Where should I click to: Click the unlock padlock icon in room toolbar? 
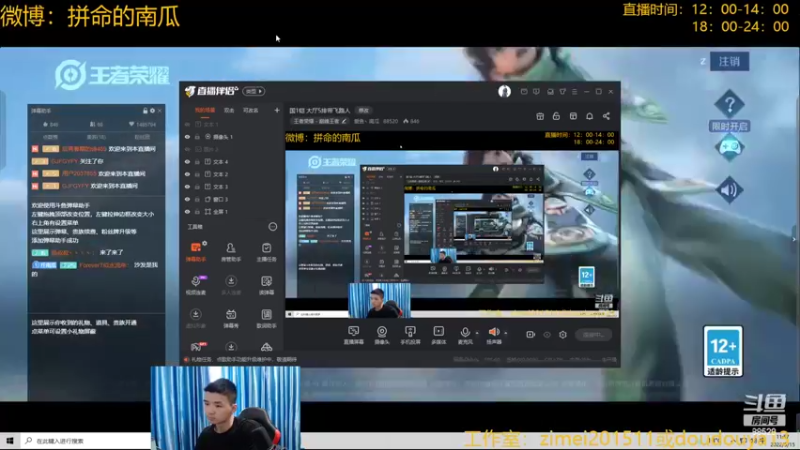tap(556, 116)
